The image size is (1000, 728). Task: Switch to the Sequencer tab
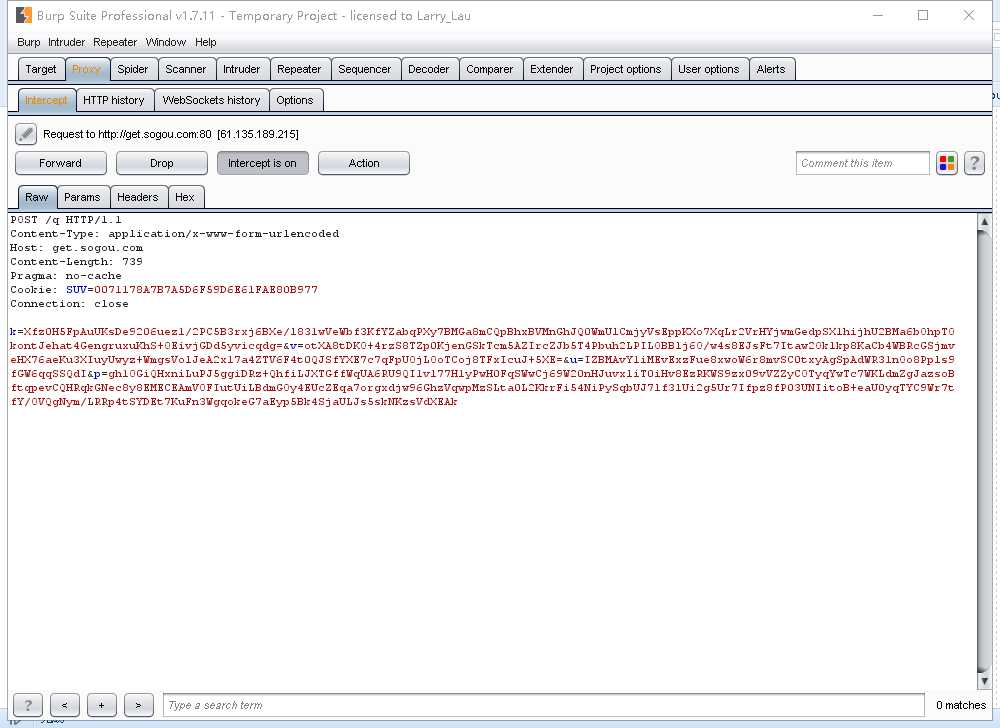click(365, 69)
